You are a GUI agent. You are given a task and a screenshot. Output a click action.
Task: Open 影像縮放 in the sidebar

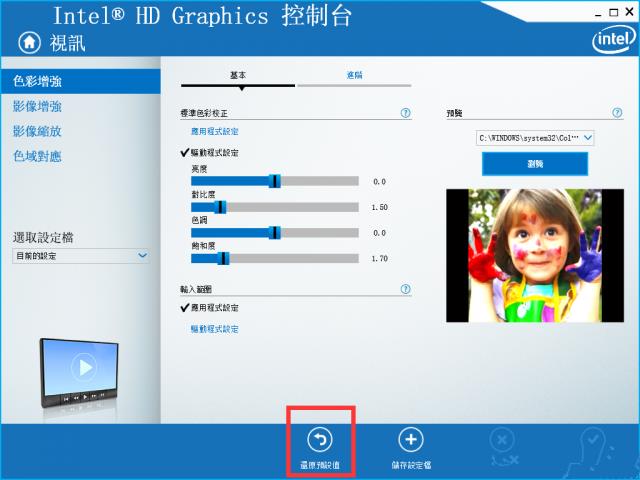pyautogui.click(x=37, y=131)
